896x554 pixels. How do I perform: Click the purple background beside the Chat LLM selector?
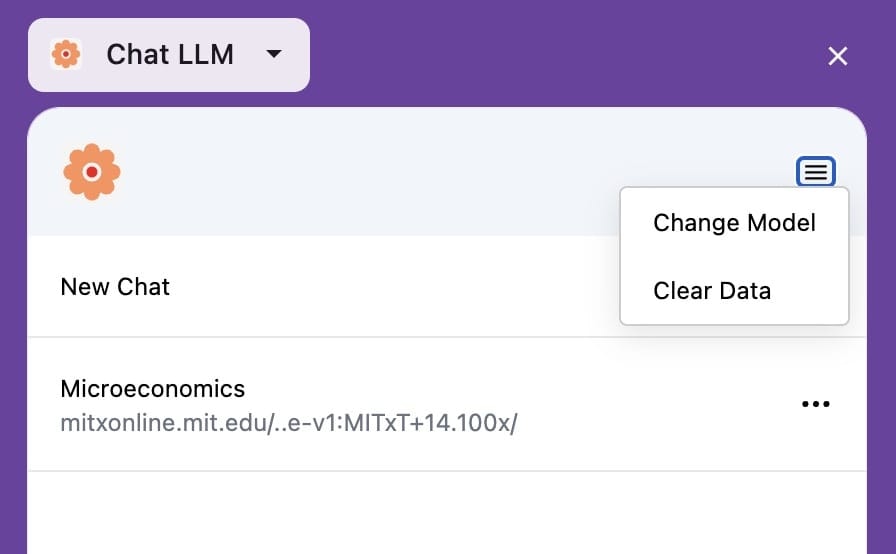point(560,54)
